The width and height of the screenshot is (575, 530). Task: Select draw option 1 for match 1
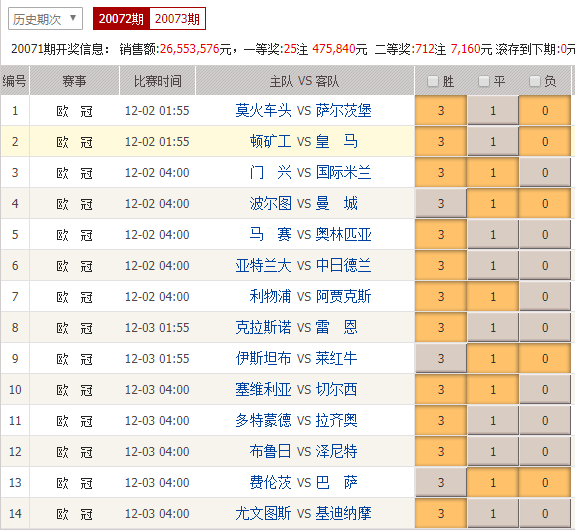[493, 110]
